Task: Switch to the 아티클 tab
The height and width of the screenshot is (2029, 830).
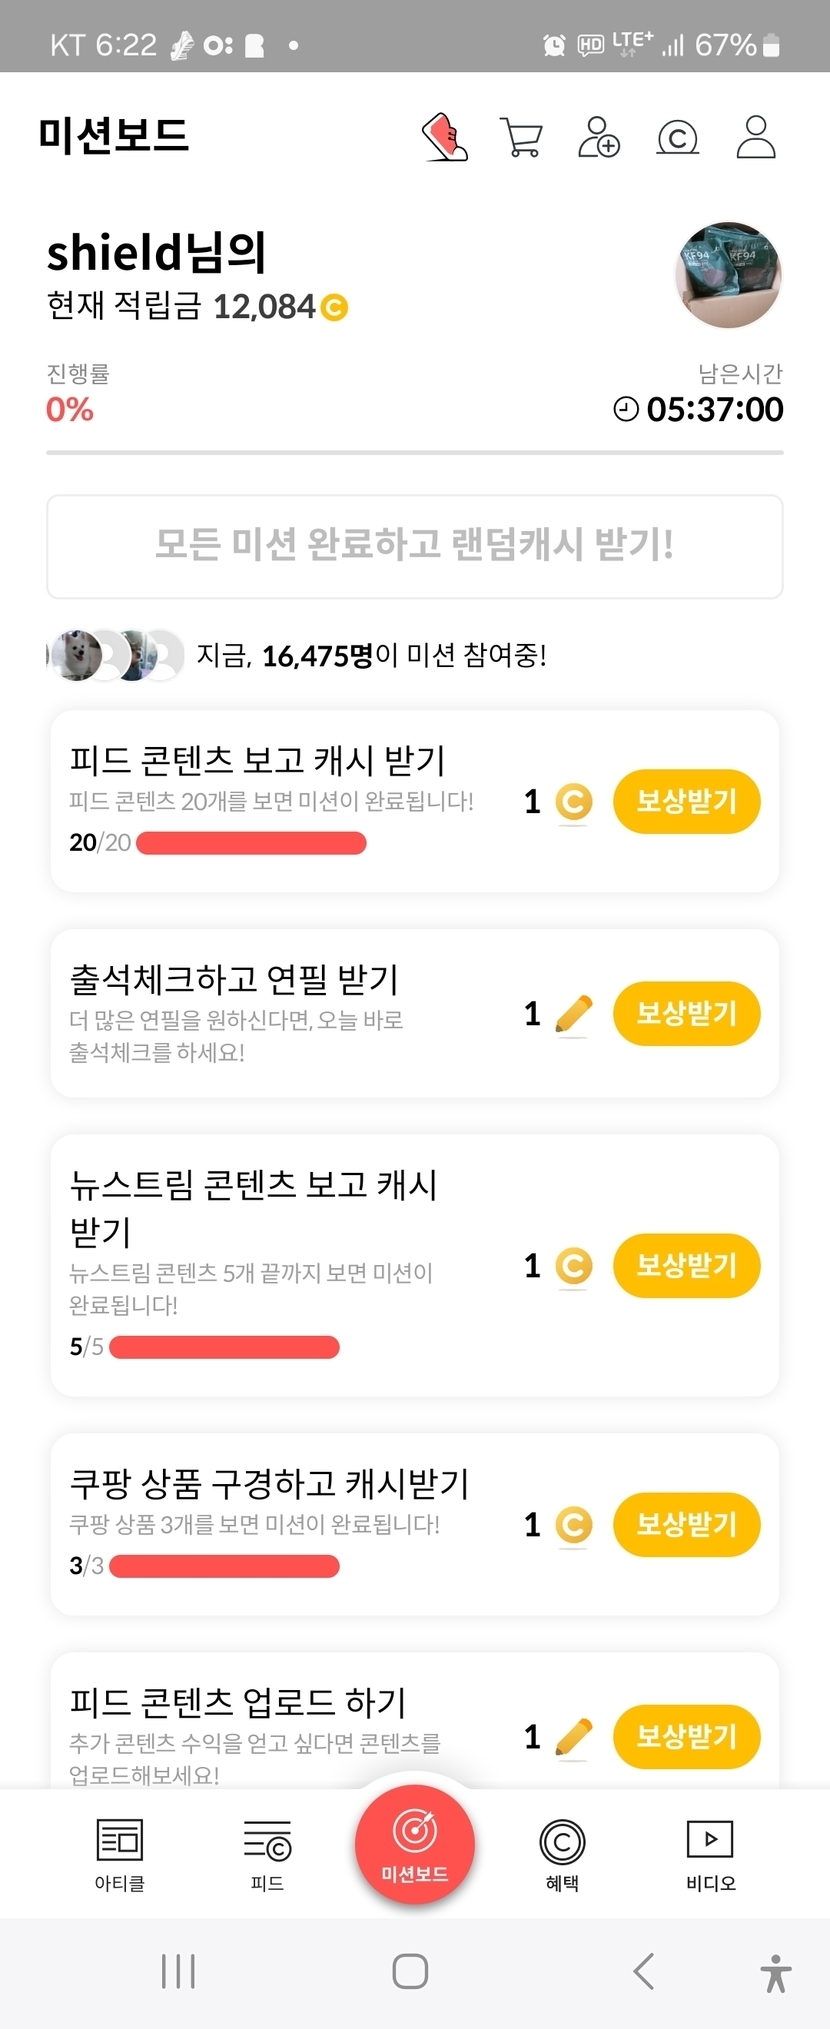Action: 120,1855
